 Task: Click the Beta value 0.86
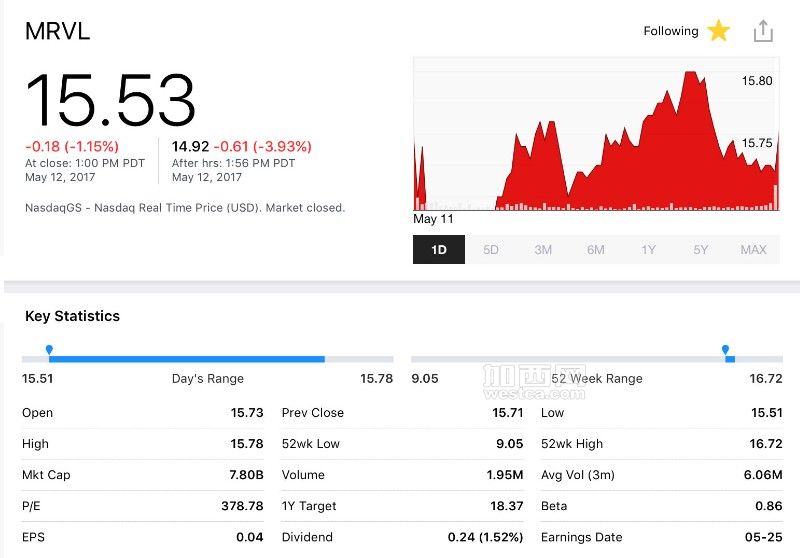pos(769,506)
